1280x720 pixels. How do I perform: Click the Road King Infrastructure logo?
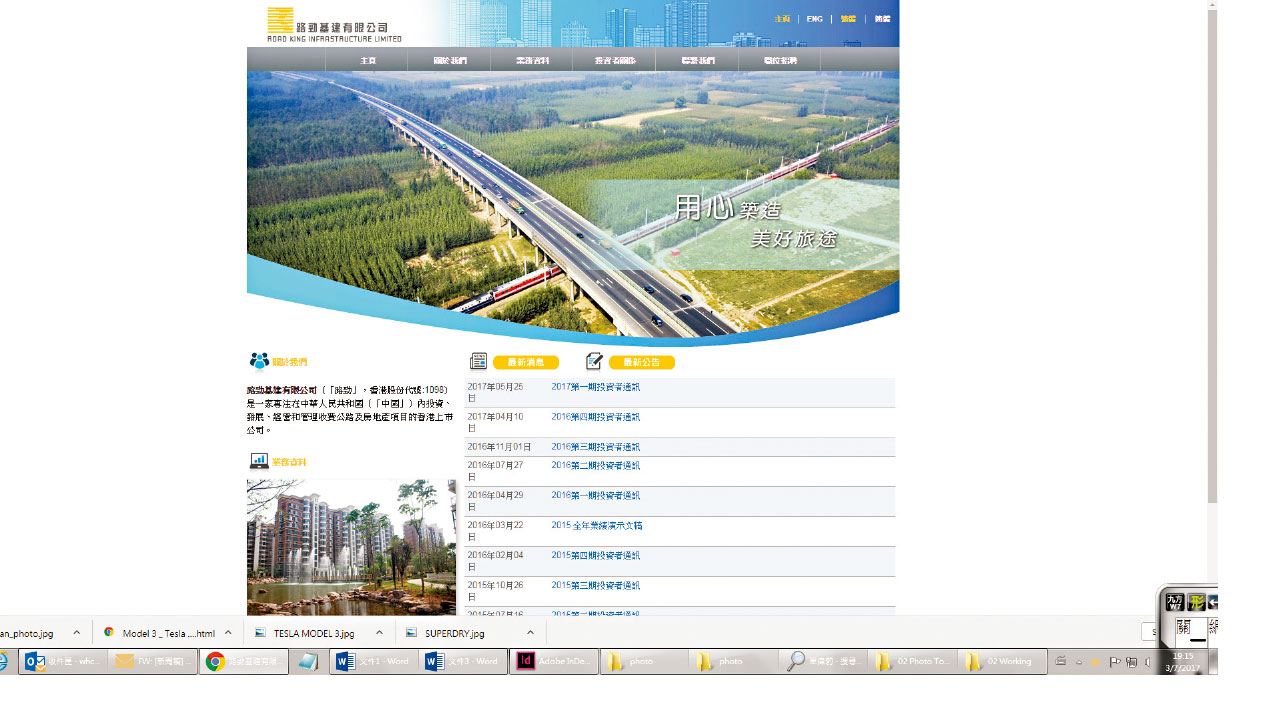tap(333, 24)
